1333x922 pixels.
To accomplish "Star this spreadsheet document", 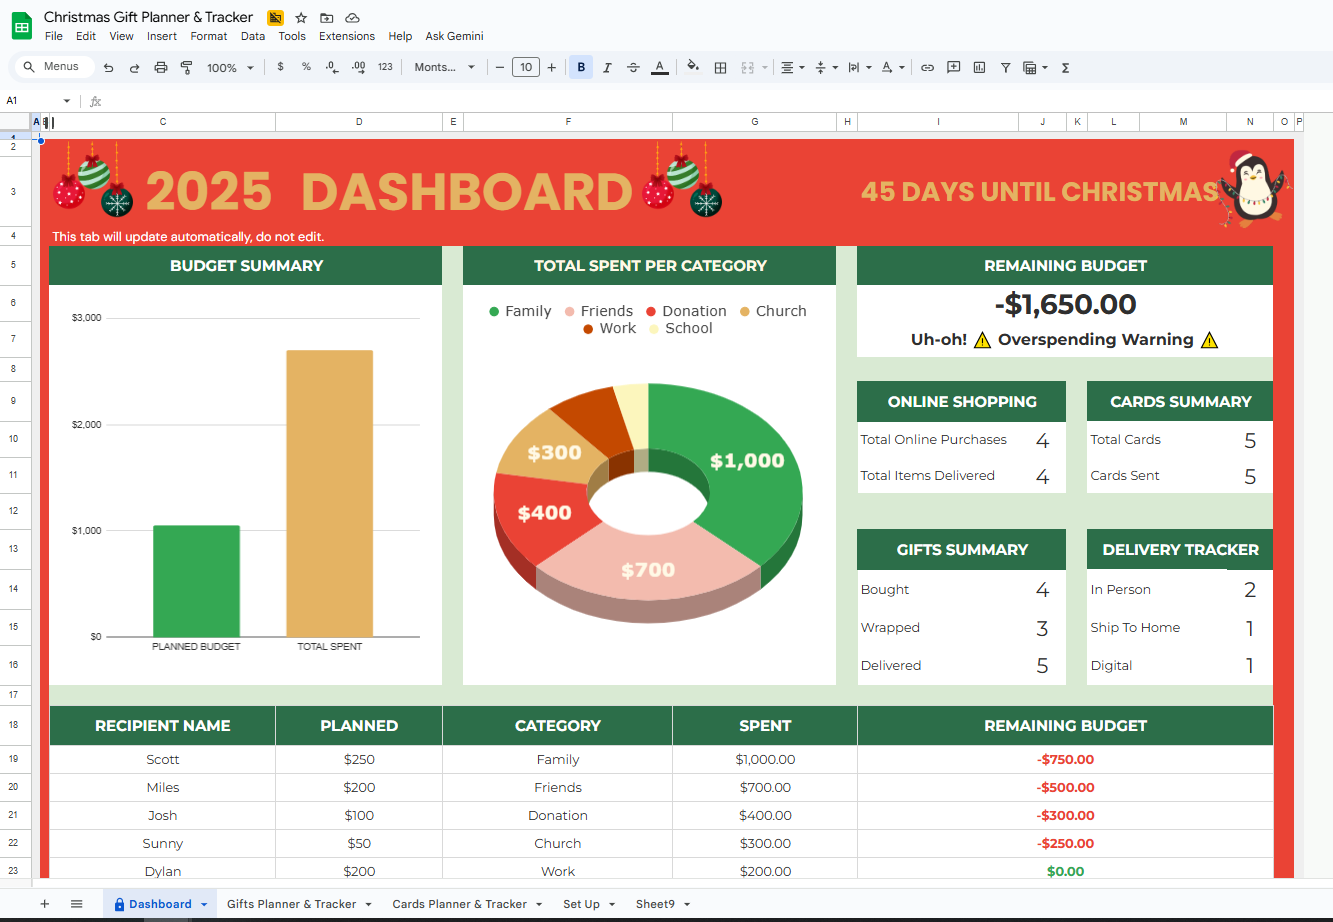I will coord(301,18).
